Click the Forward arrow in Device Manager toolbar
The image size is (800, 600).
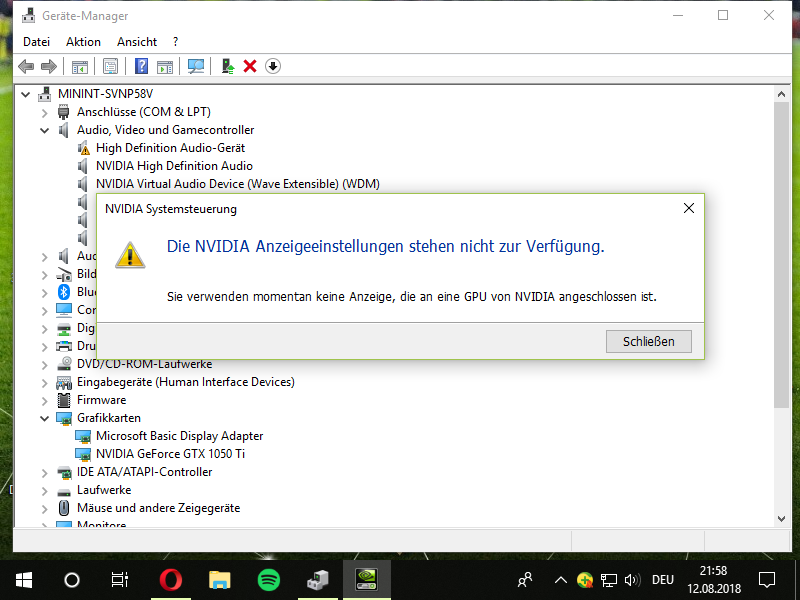[48, 66]
